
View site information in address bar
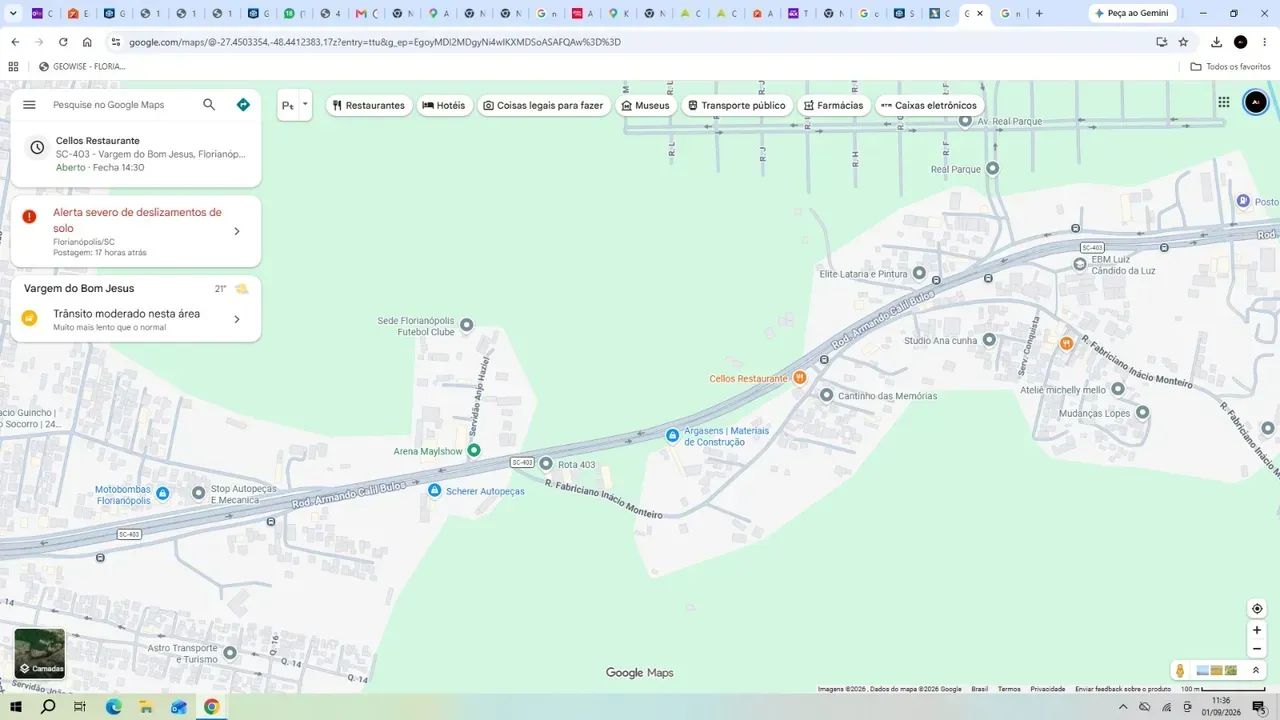coord(116,42)
